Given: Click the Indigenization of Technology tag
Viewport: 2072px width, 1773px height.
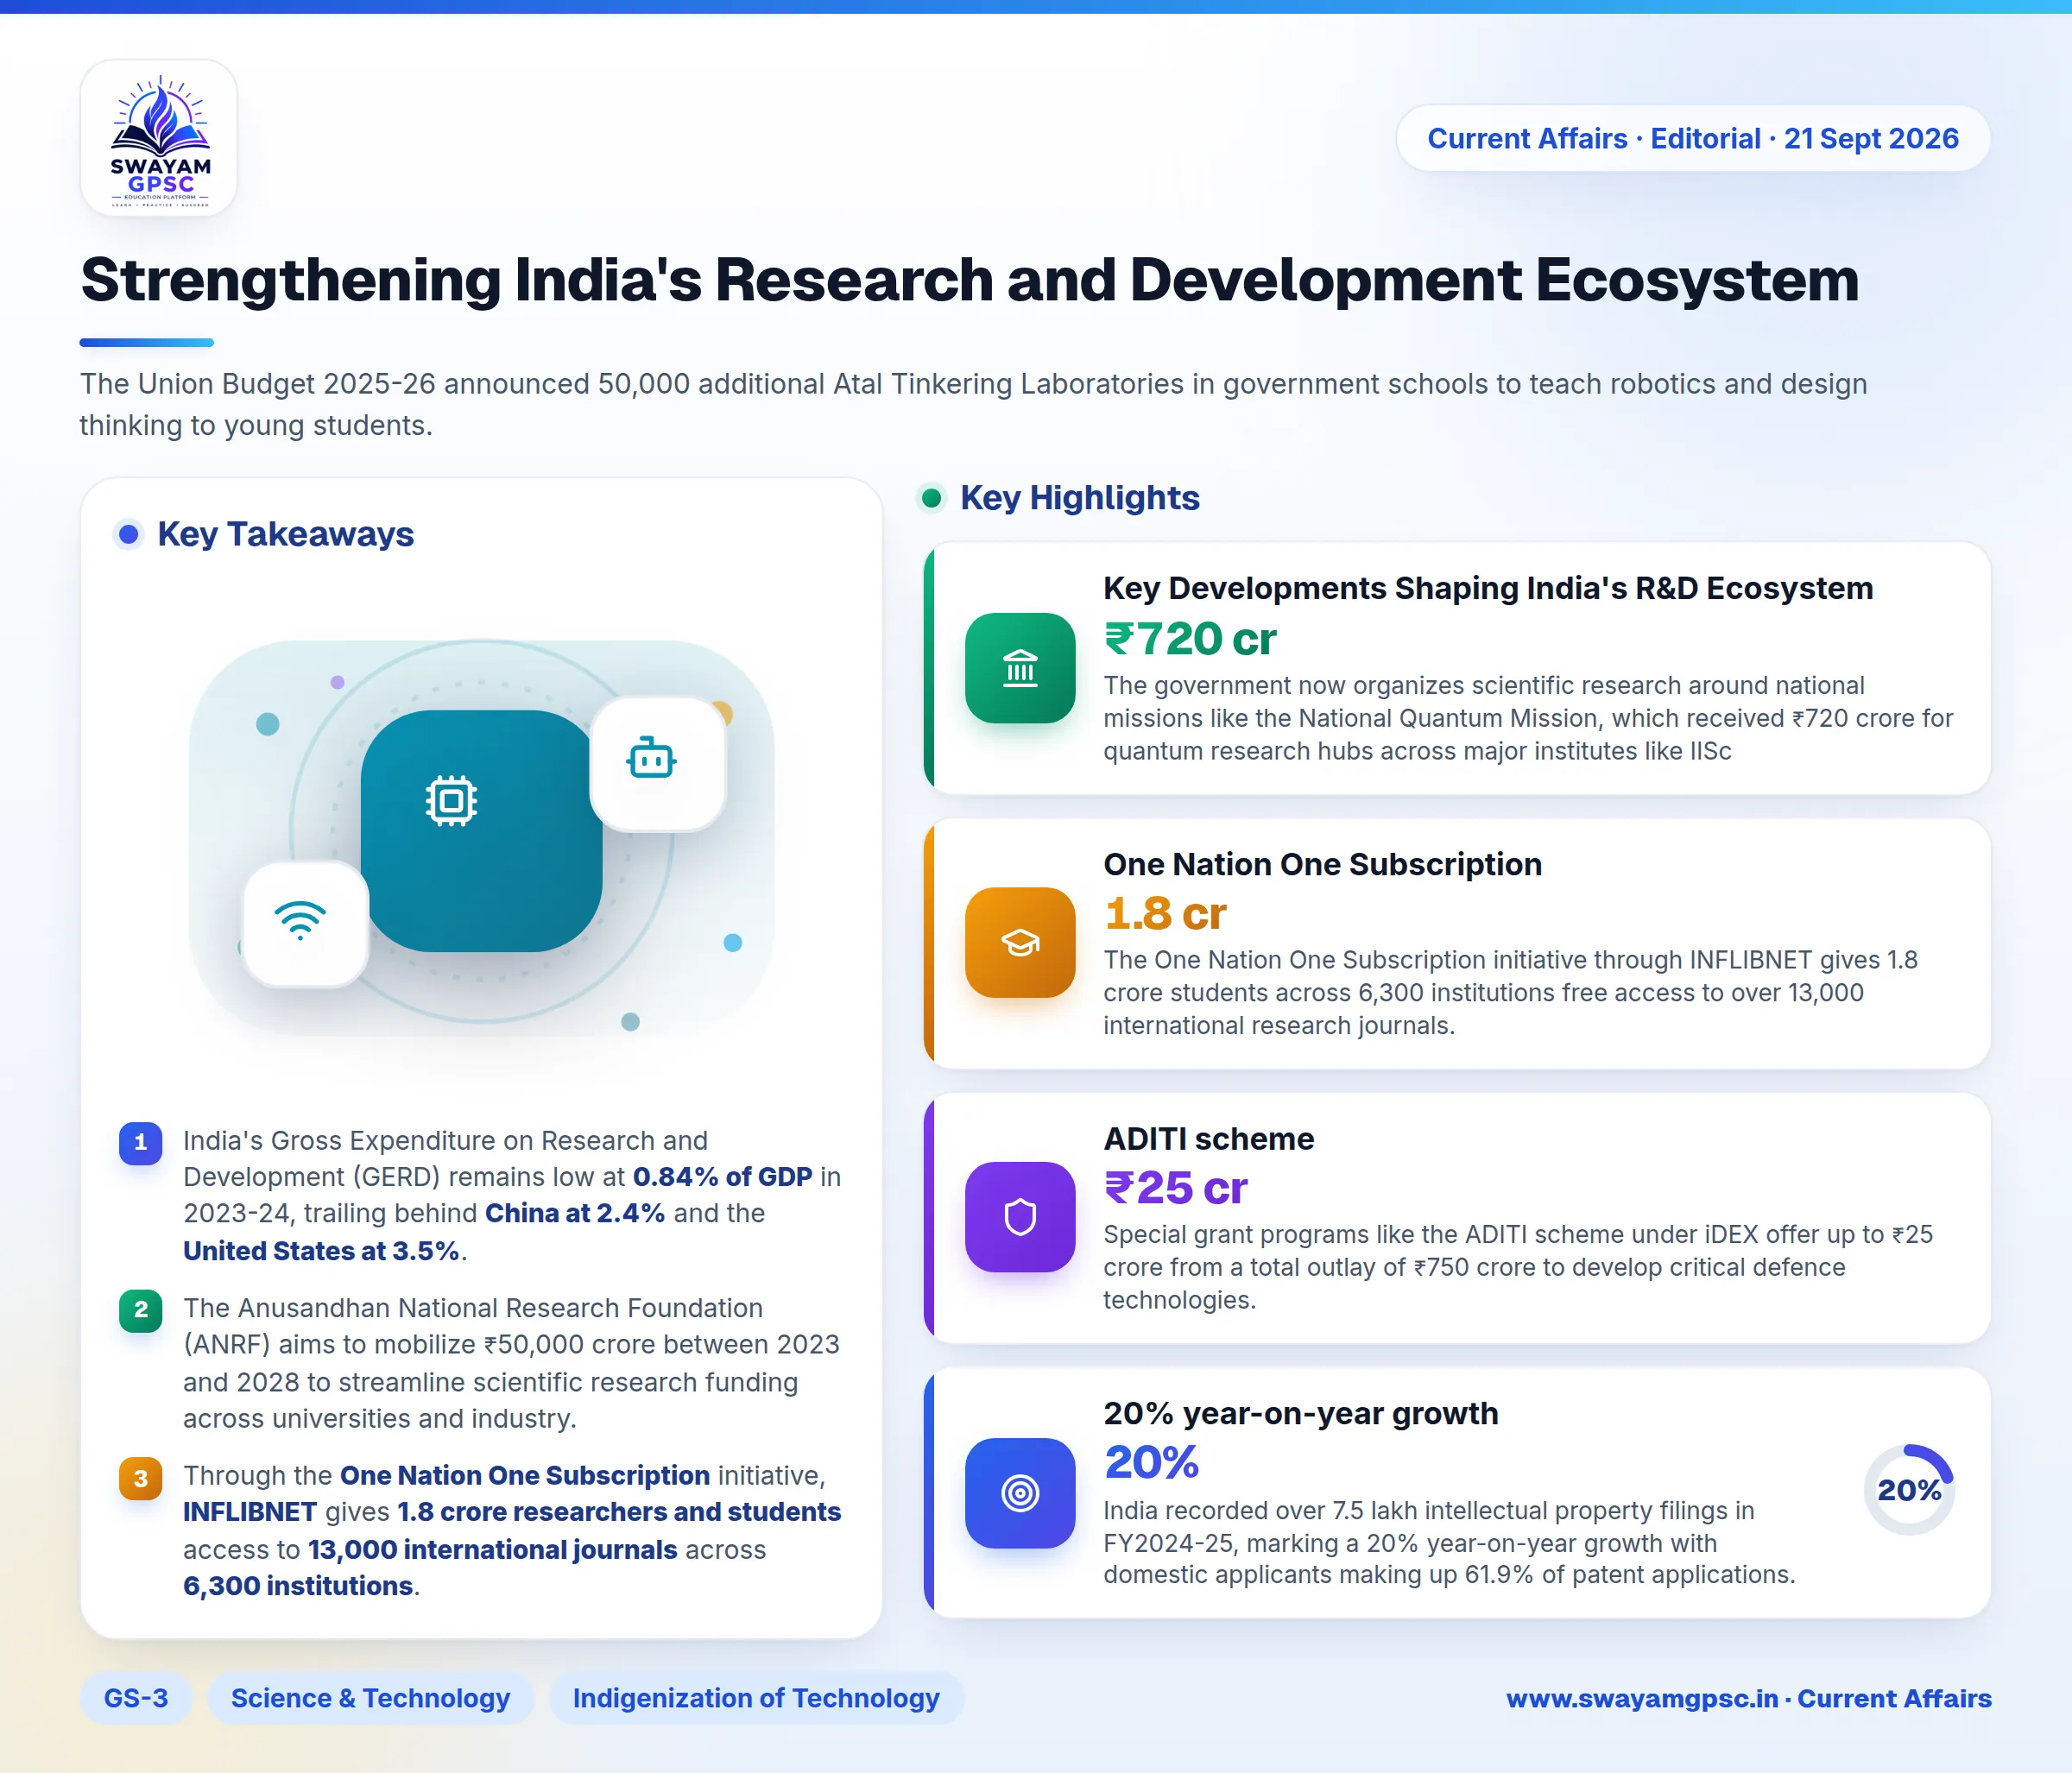Looking at the screenshot, I should point(756,1698).
